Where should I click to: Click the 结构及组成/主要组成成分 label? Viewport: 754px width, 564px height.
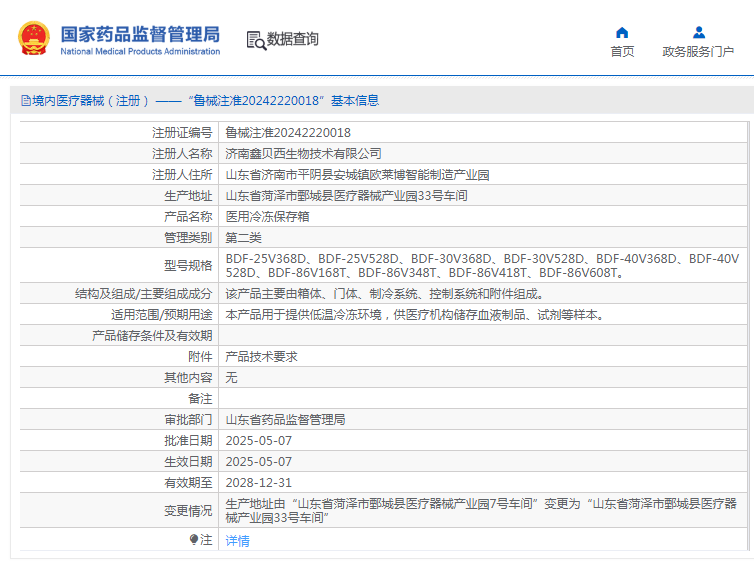click(x=144, y=294)
